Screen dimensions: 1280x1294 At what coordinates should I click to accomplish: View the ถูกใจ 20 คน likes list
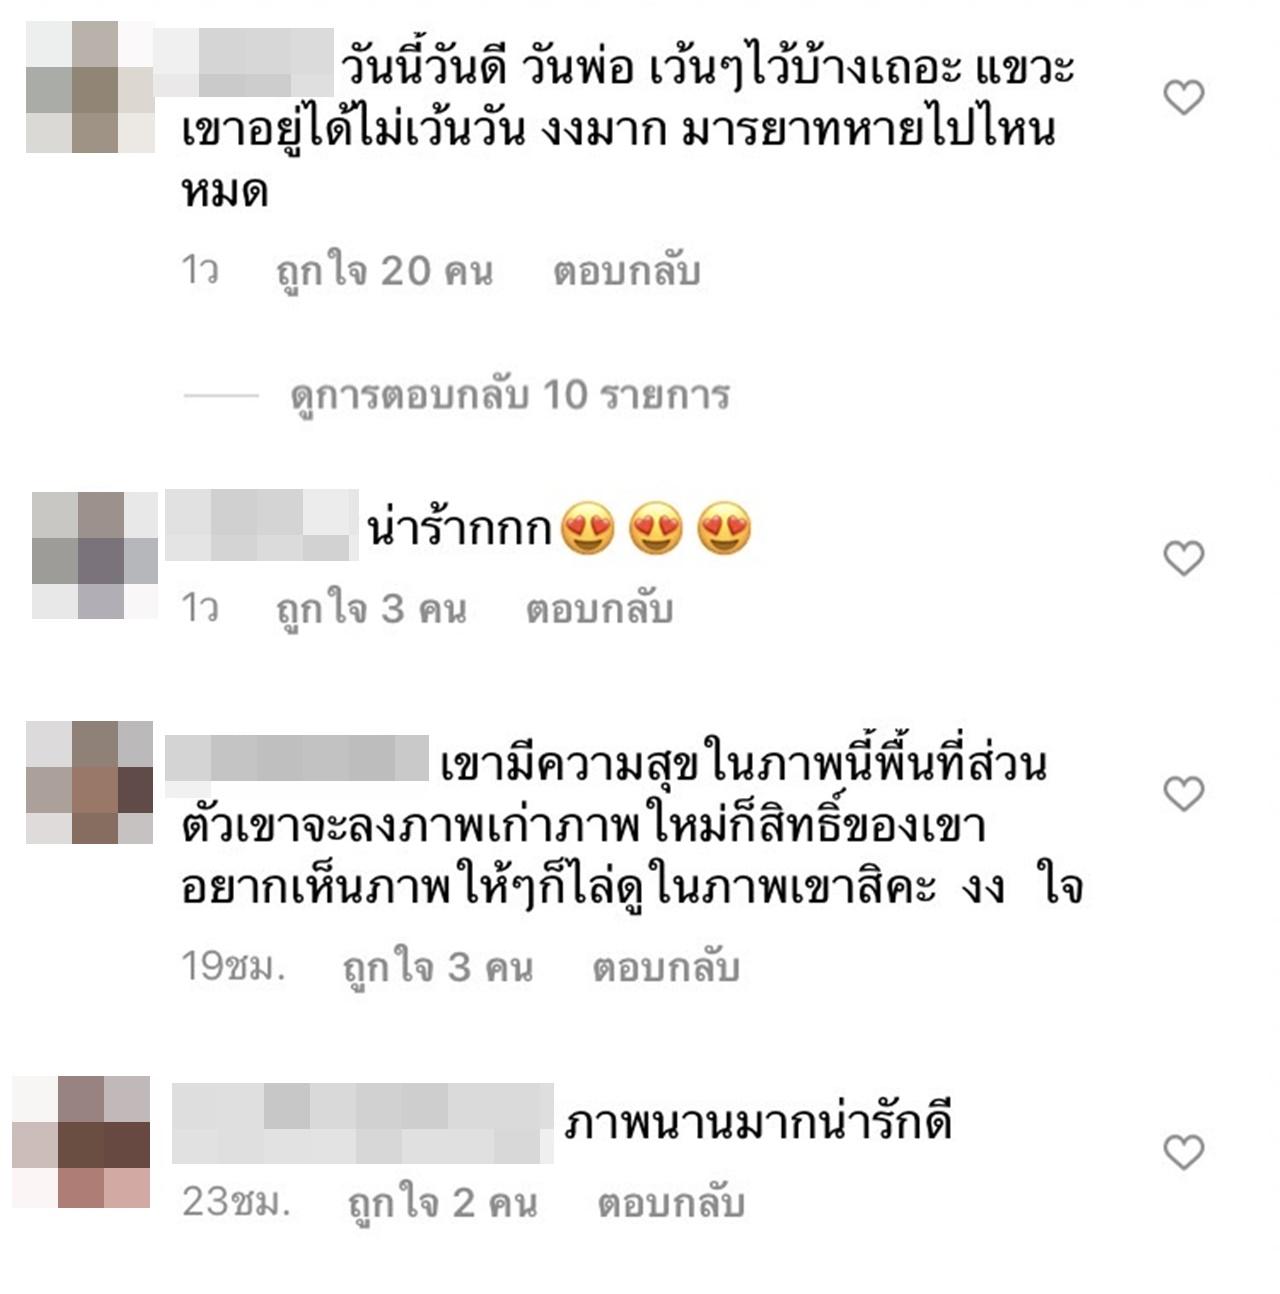(x=385, y=272)
